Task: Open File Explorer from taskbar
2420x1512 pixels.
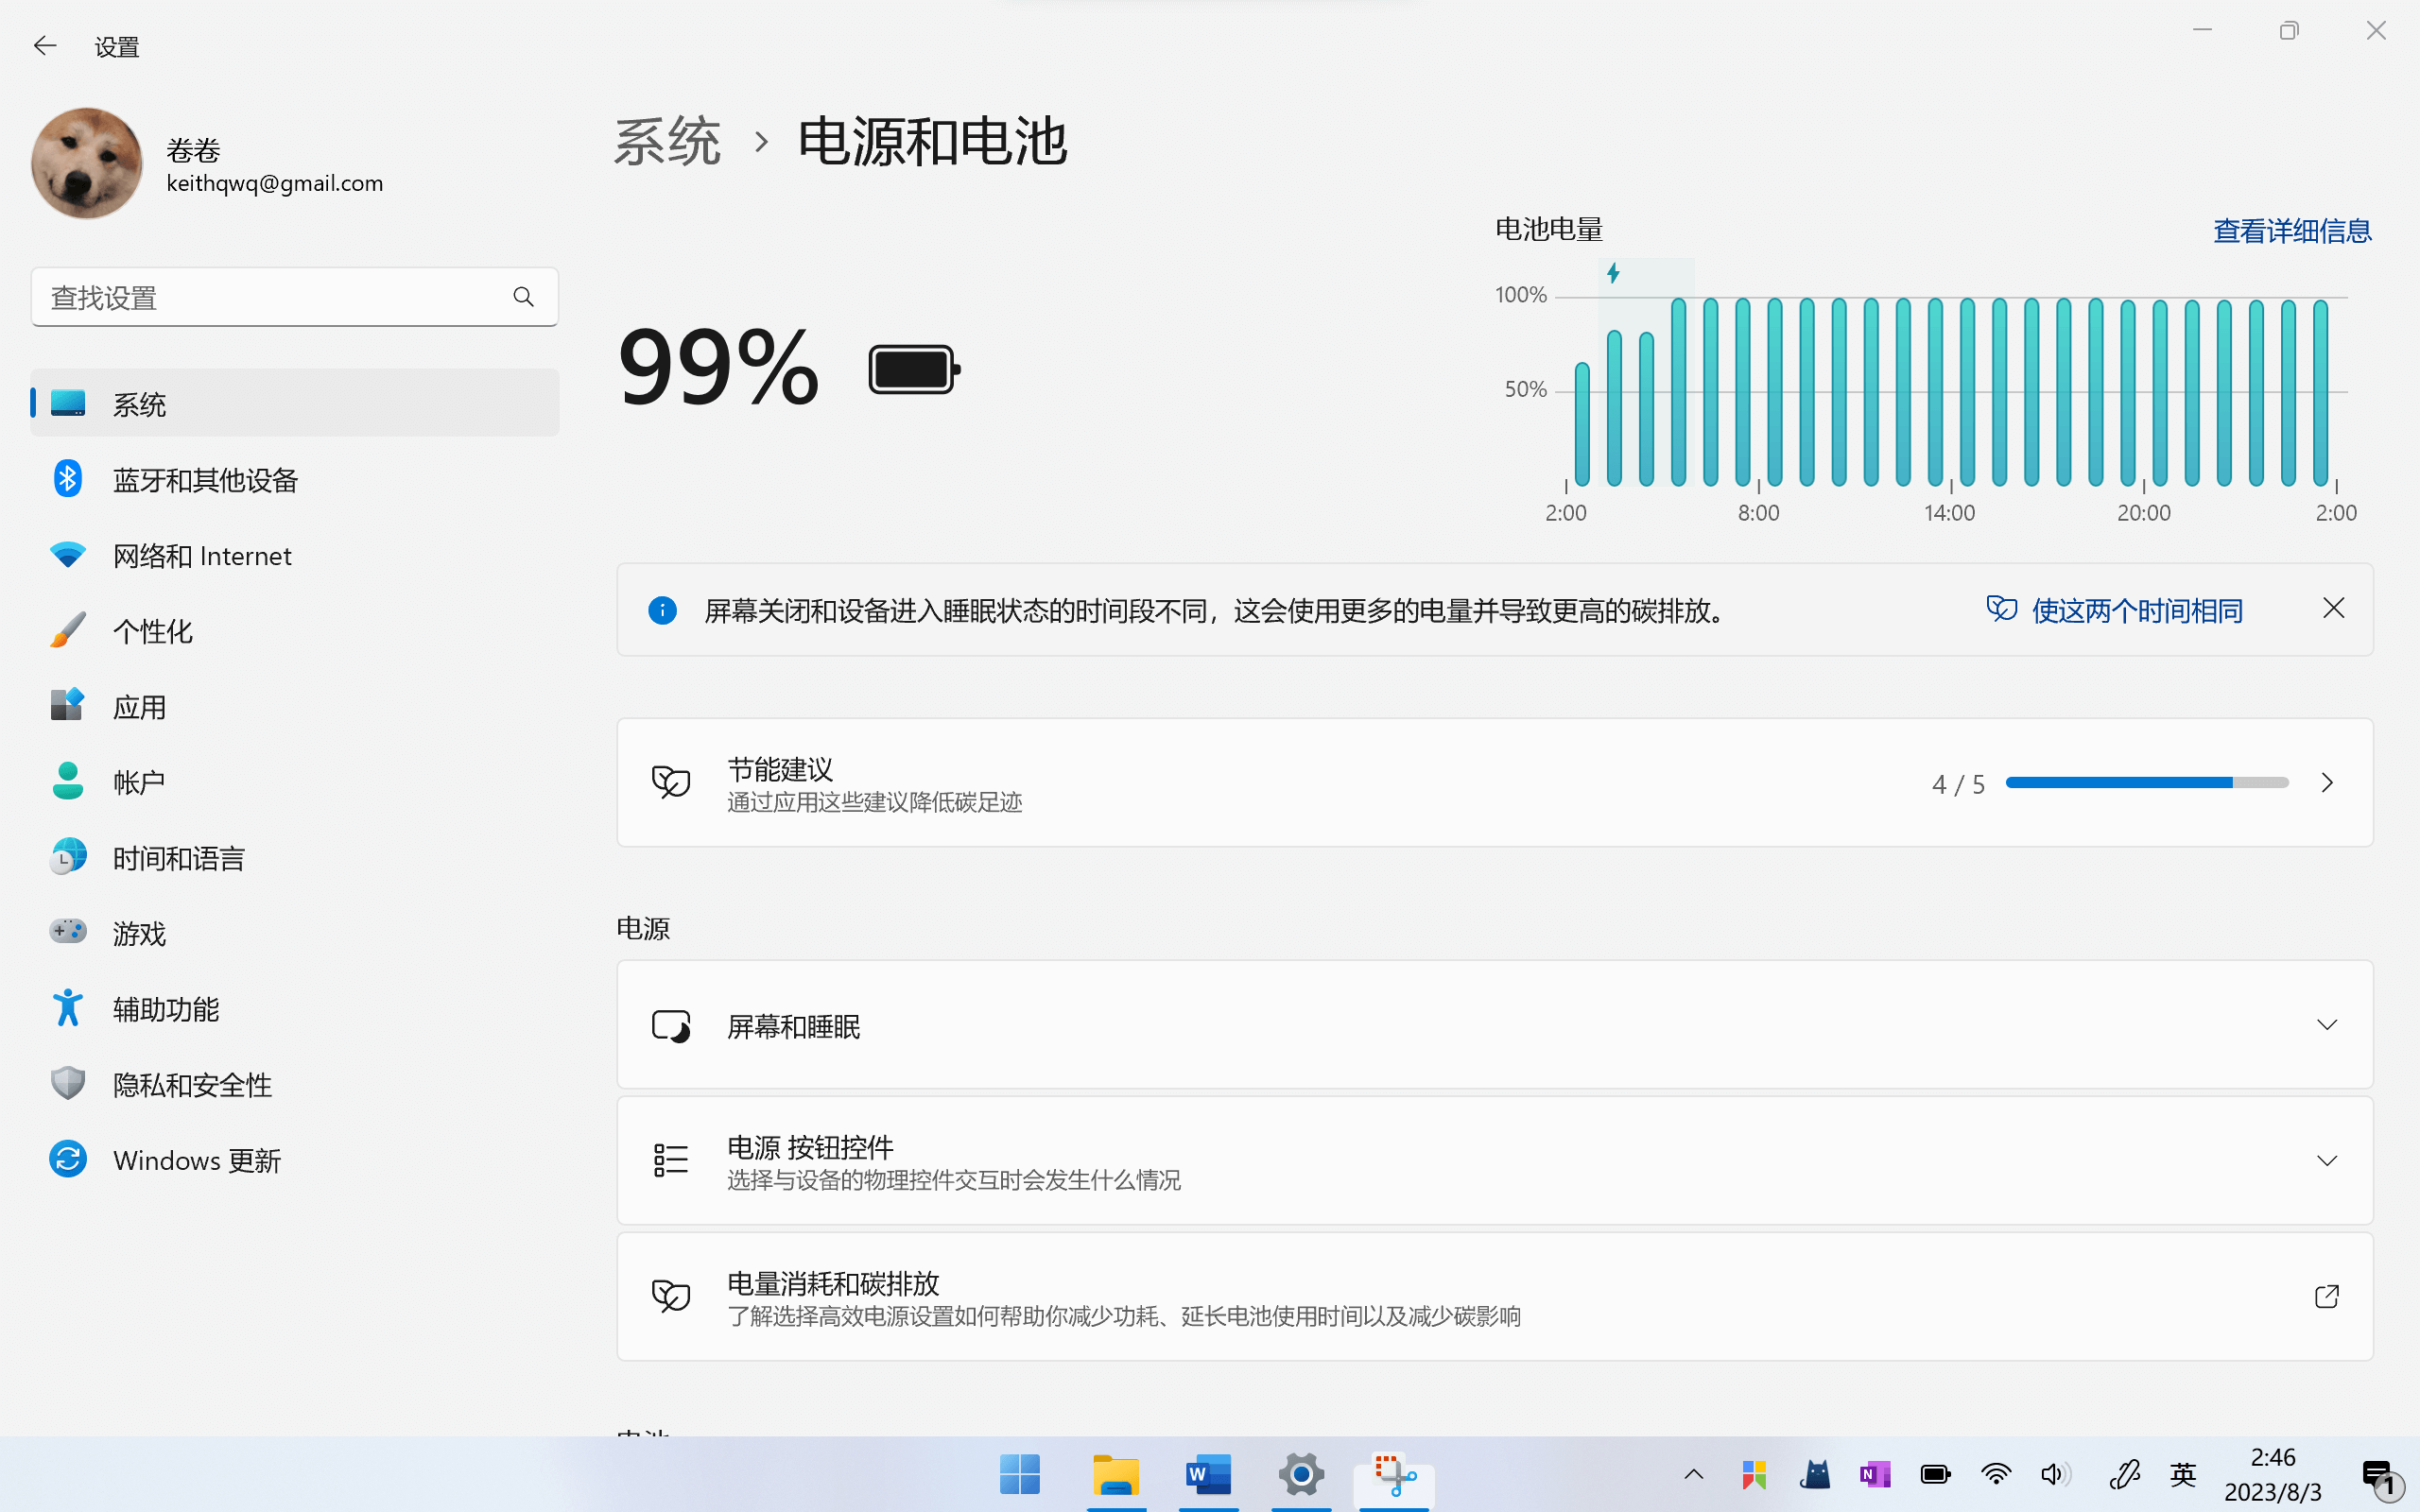Action: point(1116,1475)
